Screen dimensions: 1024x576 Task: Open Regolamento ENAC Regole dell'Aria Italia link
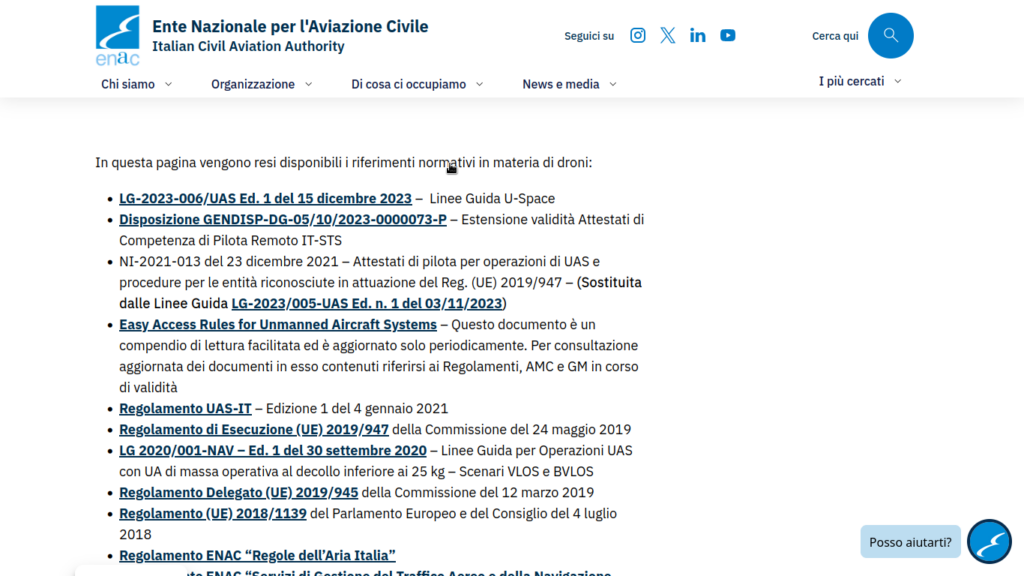pos(257,555)
